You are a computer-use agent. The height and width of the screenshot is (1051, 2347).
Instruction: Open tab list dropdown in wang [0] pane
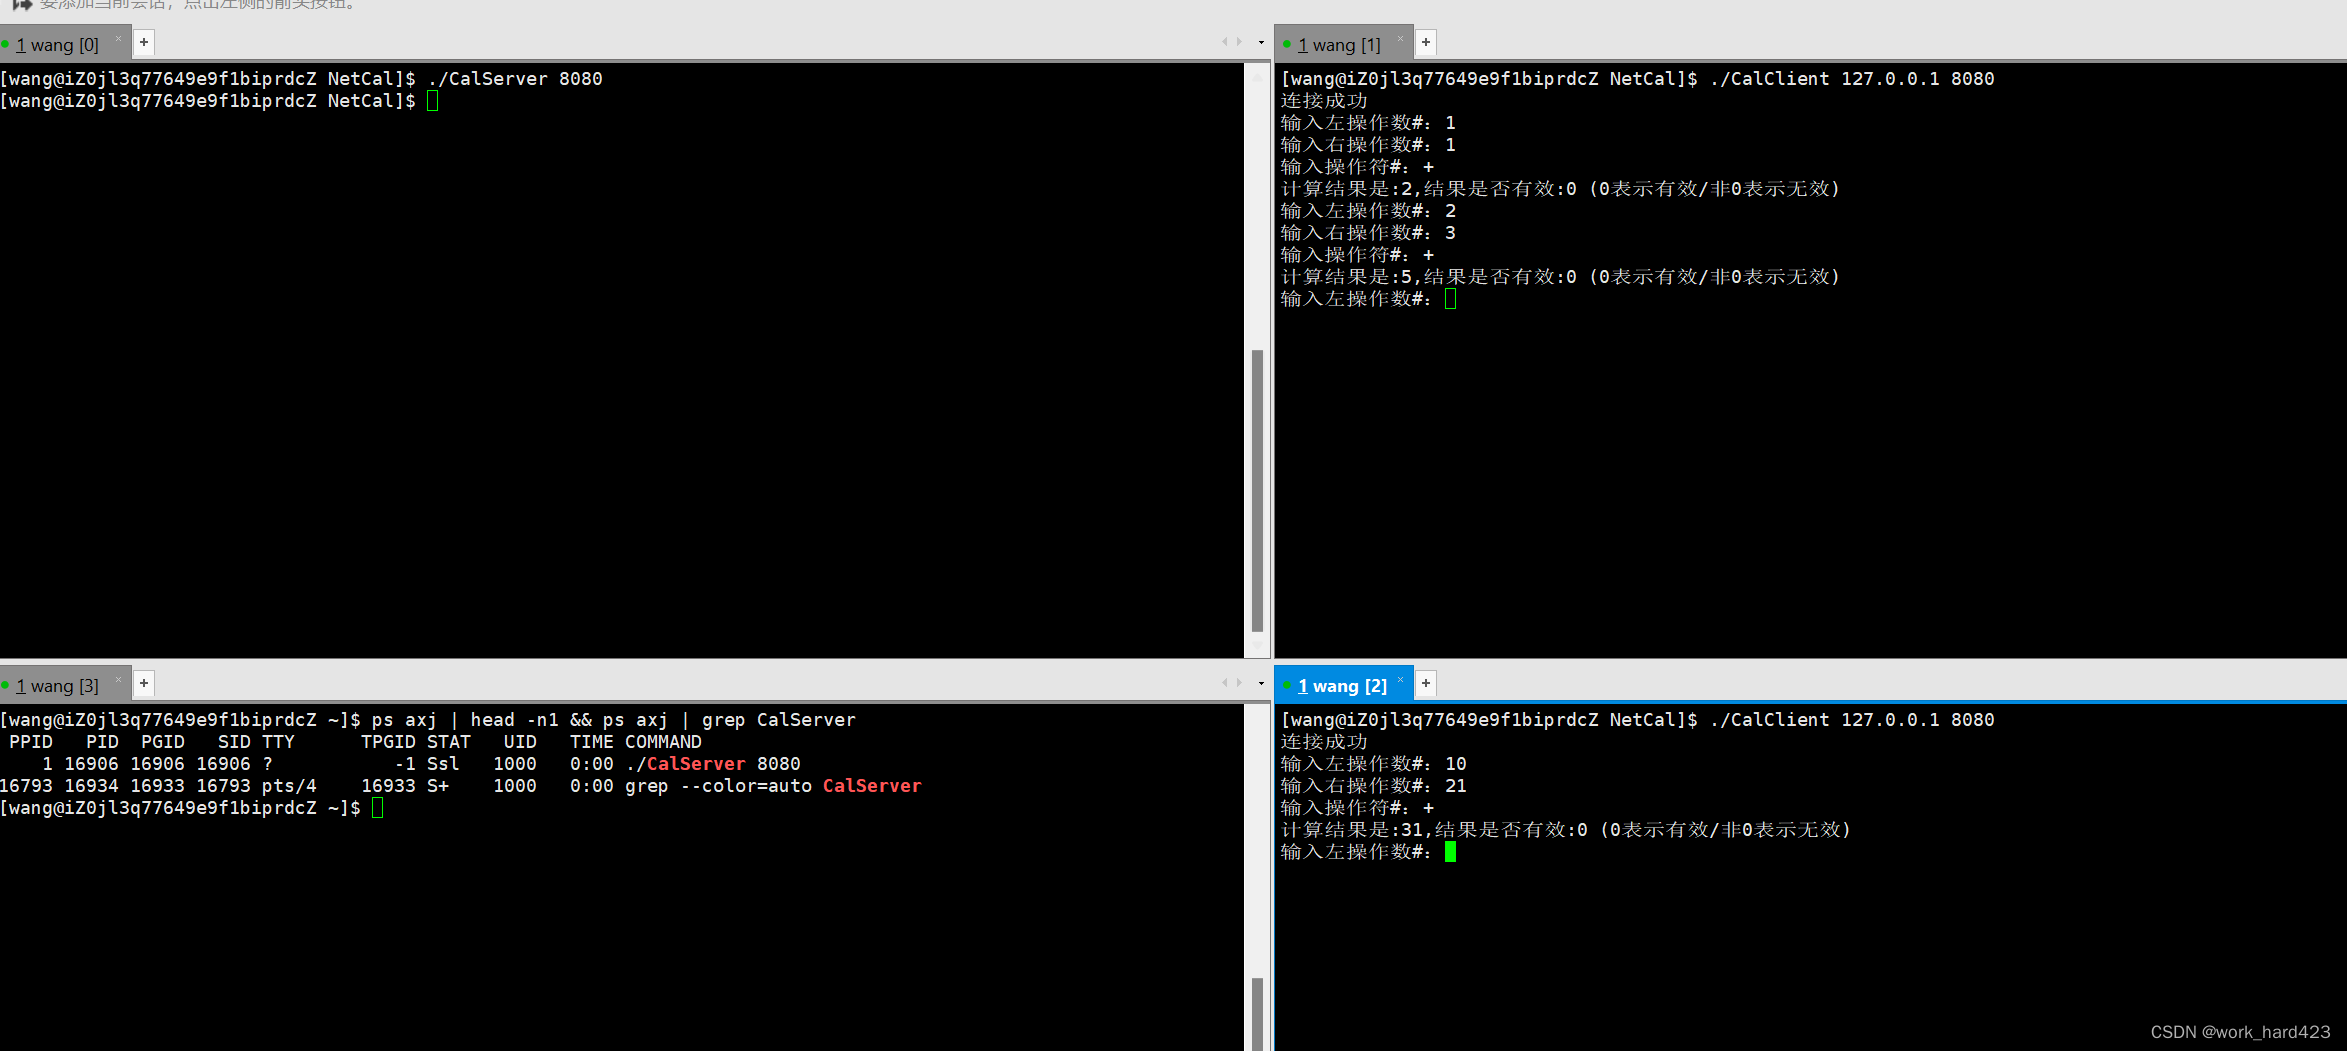[1261, 42]
